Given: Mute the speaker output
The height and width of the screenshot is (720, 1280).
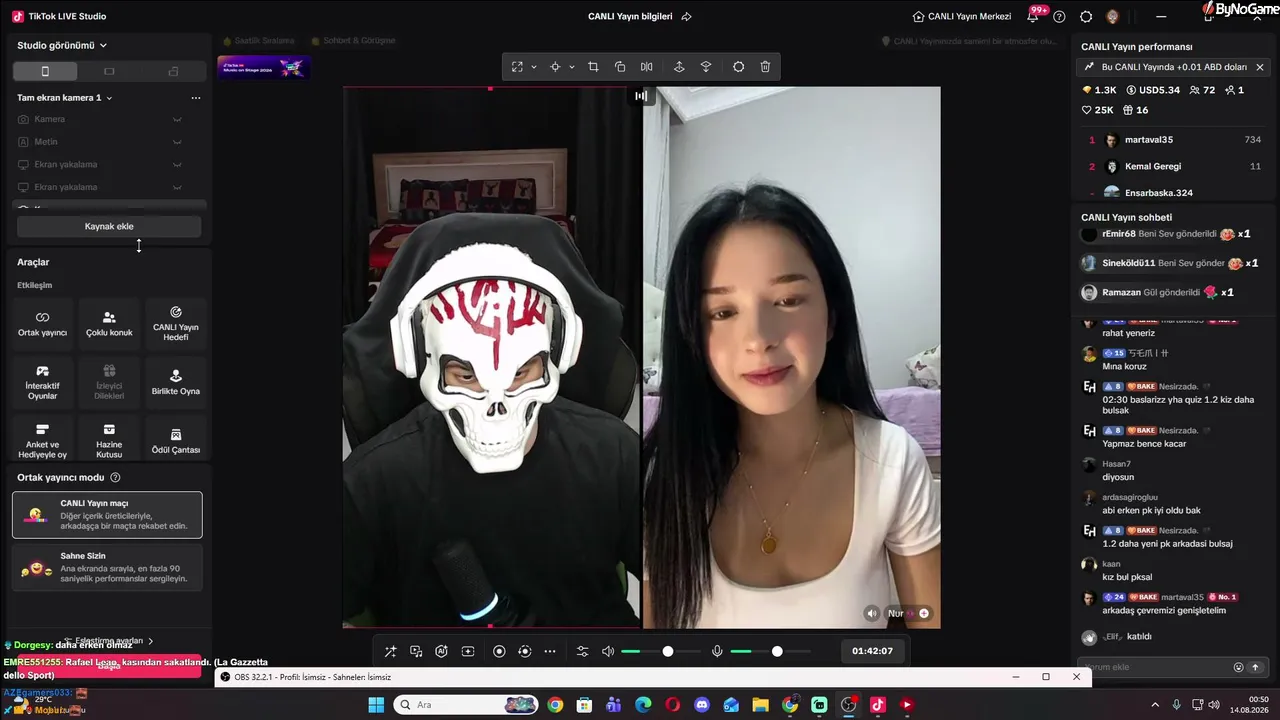Looking at the screenshot, I should 608,651.
